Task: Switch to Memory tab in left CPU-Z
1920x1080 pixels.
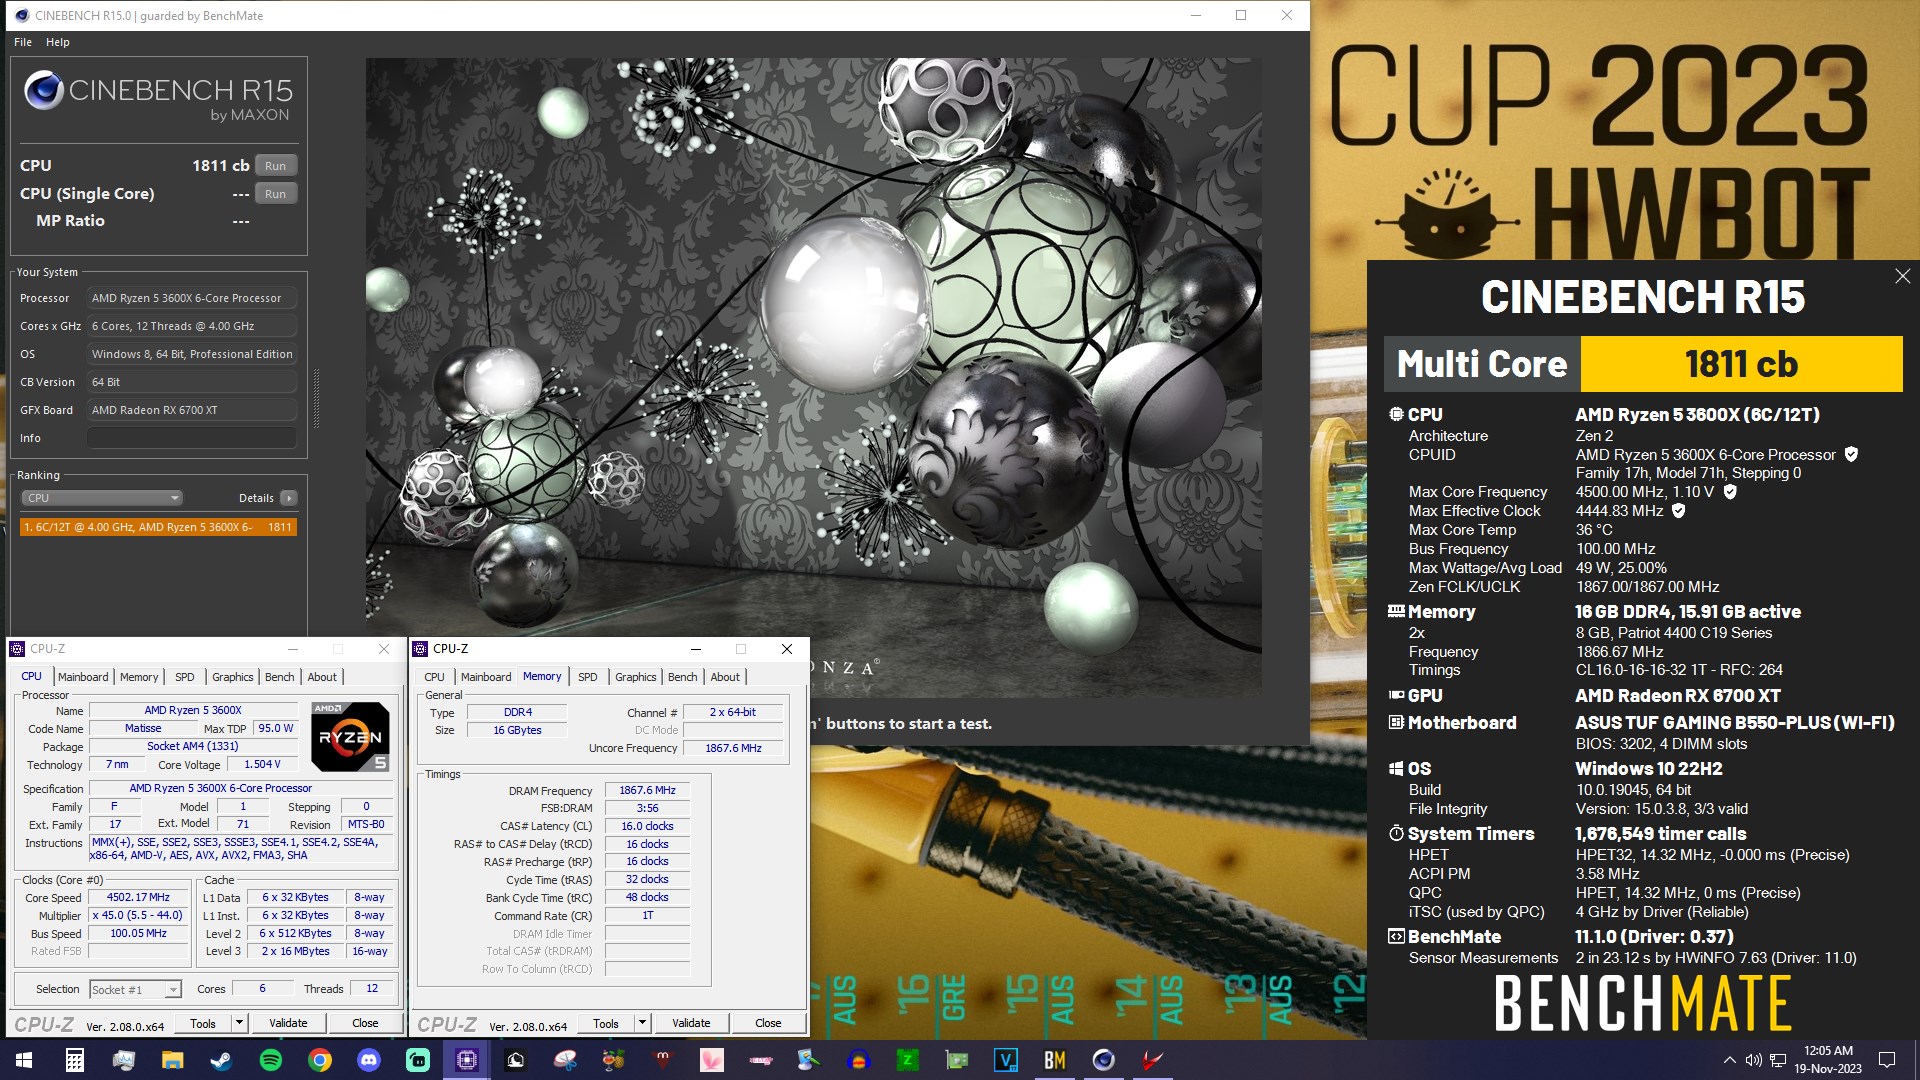Action: (x=139, y=677)
